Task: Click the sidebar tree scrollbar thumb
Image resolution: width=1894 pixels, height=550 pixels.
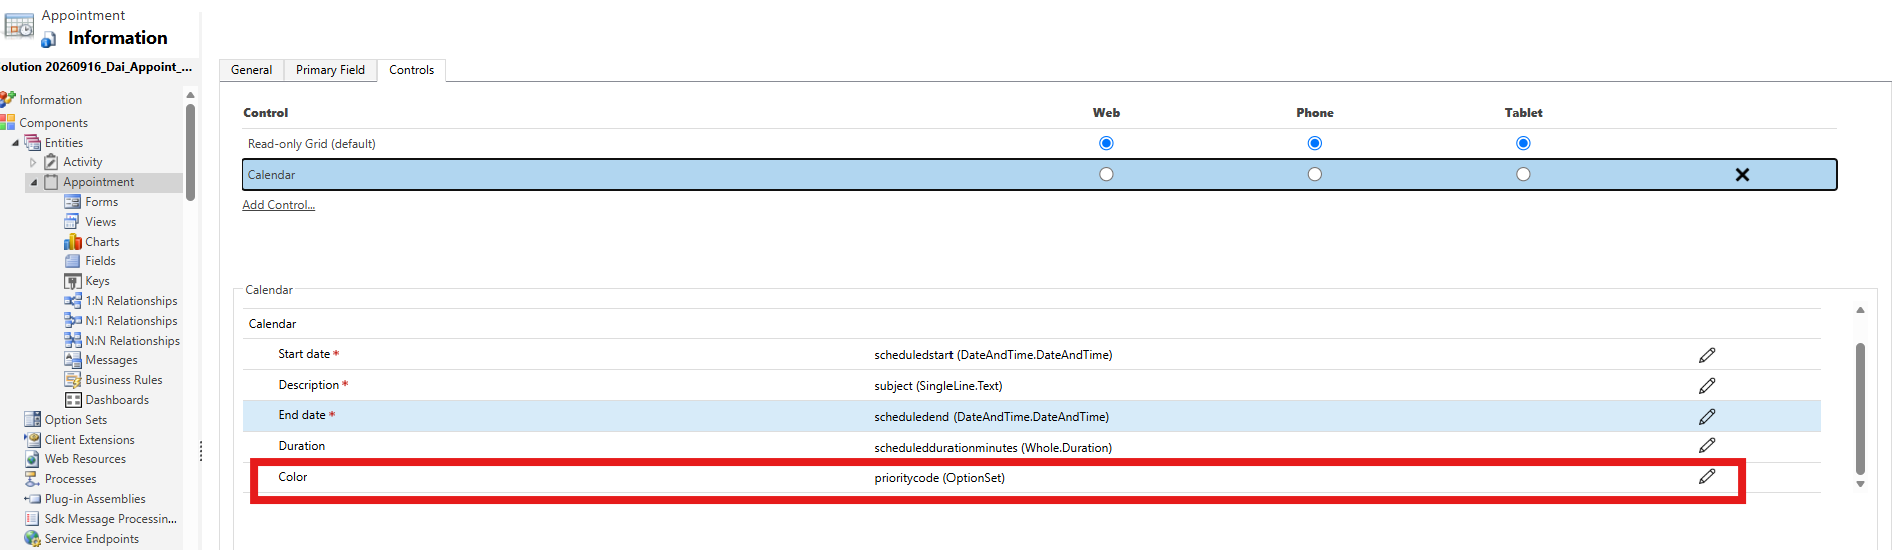Action: coord(190,152)
